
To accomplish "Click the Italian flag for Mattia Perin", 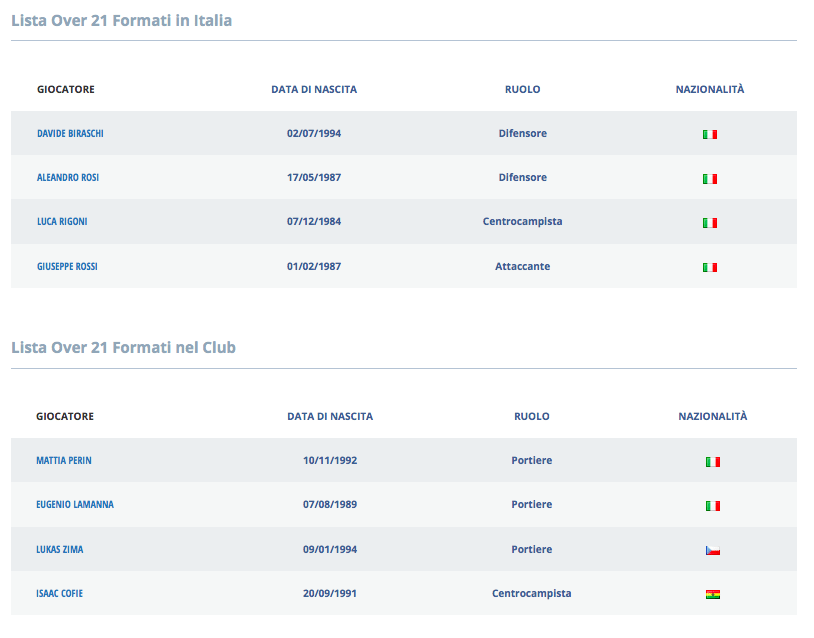I will tap(713, 462).
